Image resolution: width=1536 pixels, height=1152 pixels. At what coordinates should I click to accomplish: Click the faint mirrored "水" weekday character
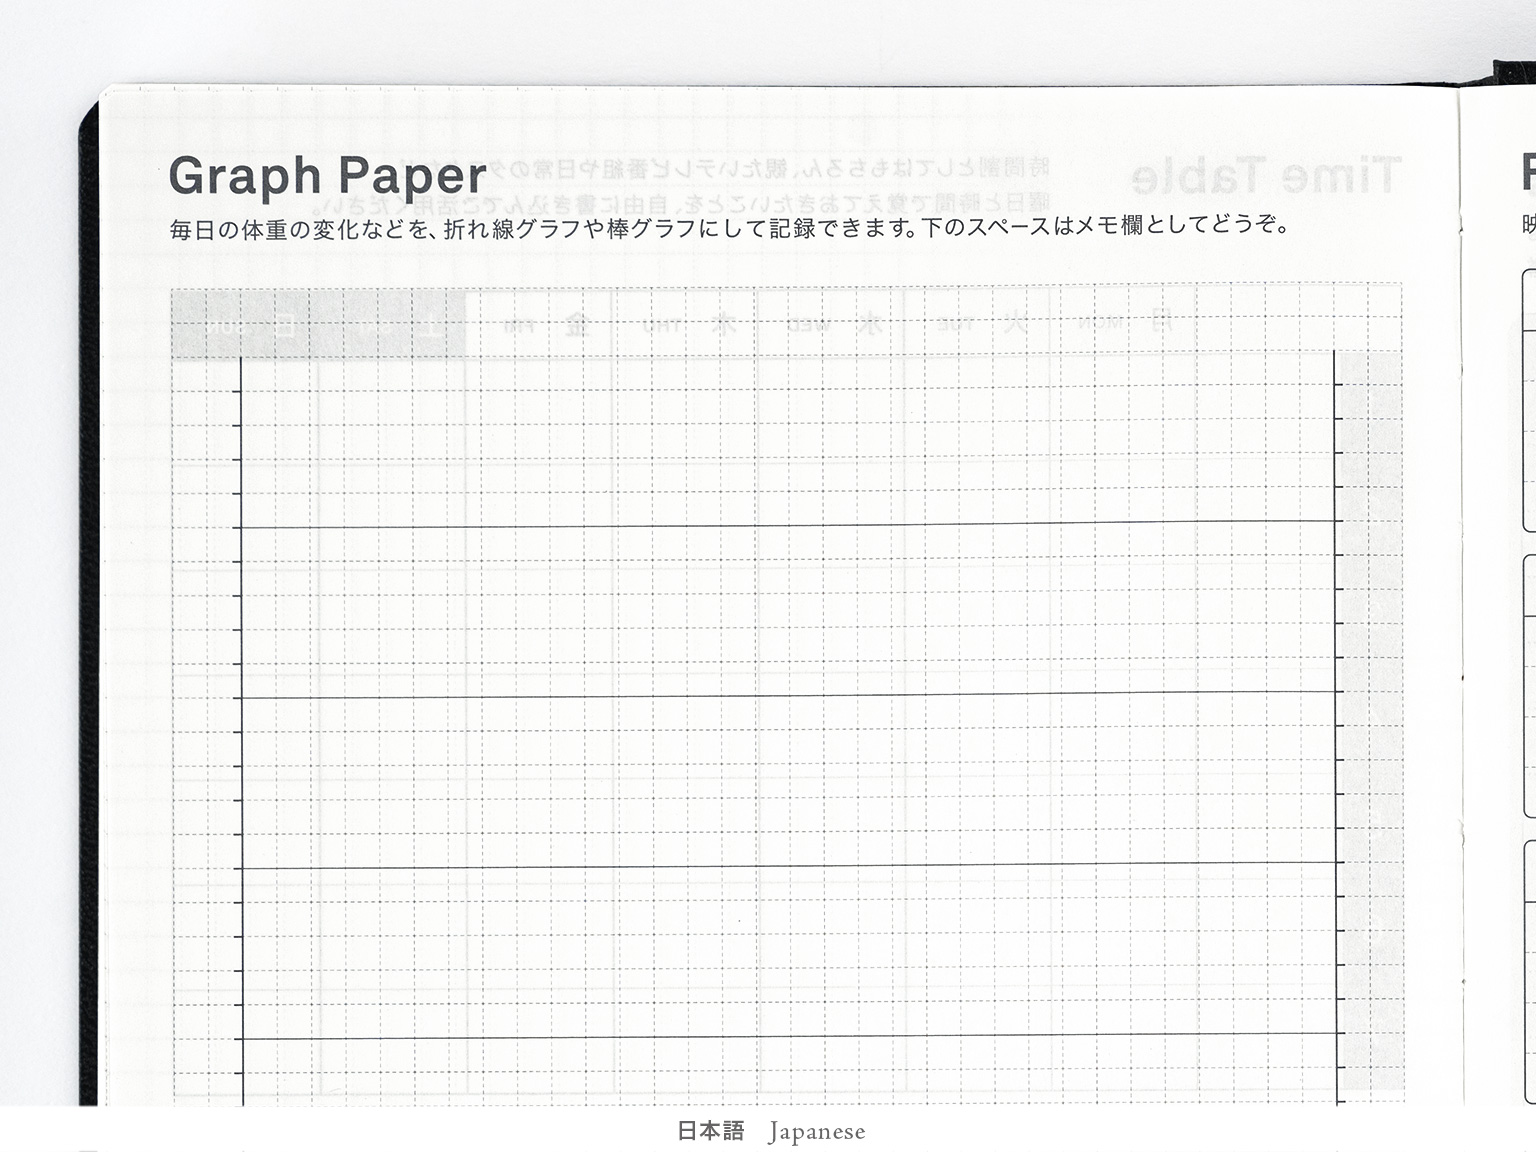(x=869, y=324)
